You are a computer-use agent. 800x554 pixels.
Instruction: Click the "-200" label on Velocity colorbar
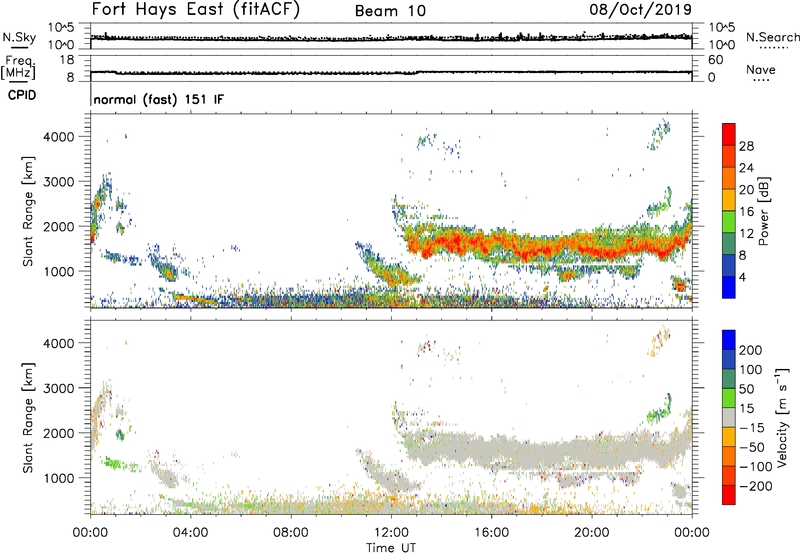756,486
